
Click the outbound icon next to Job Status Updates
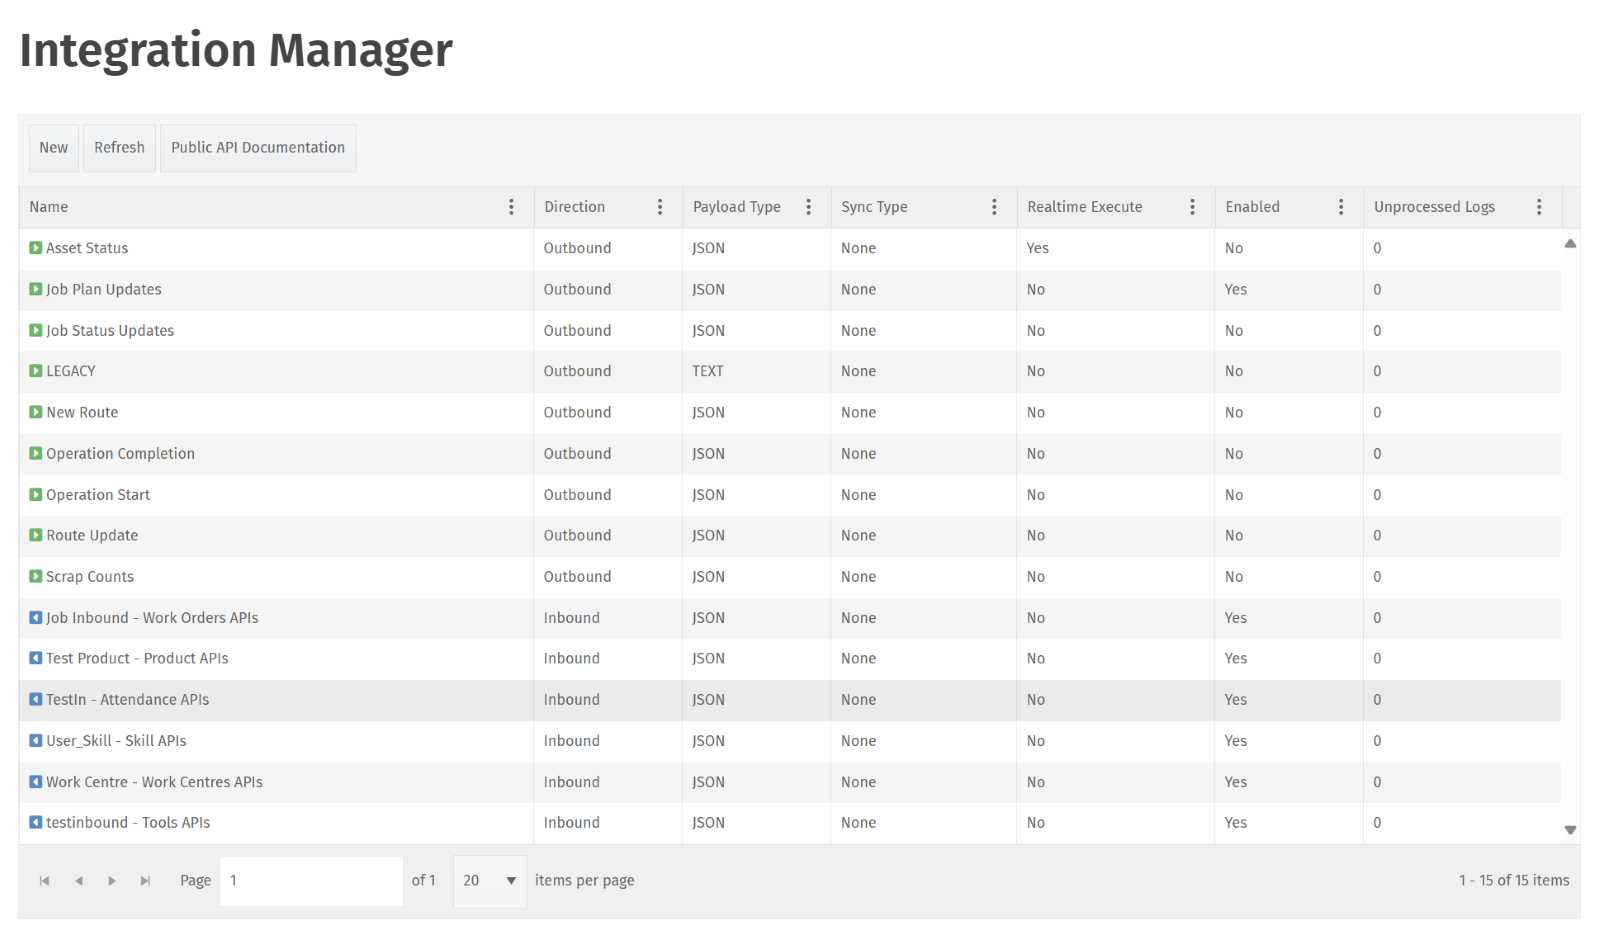point(36,330)
